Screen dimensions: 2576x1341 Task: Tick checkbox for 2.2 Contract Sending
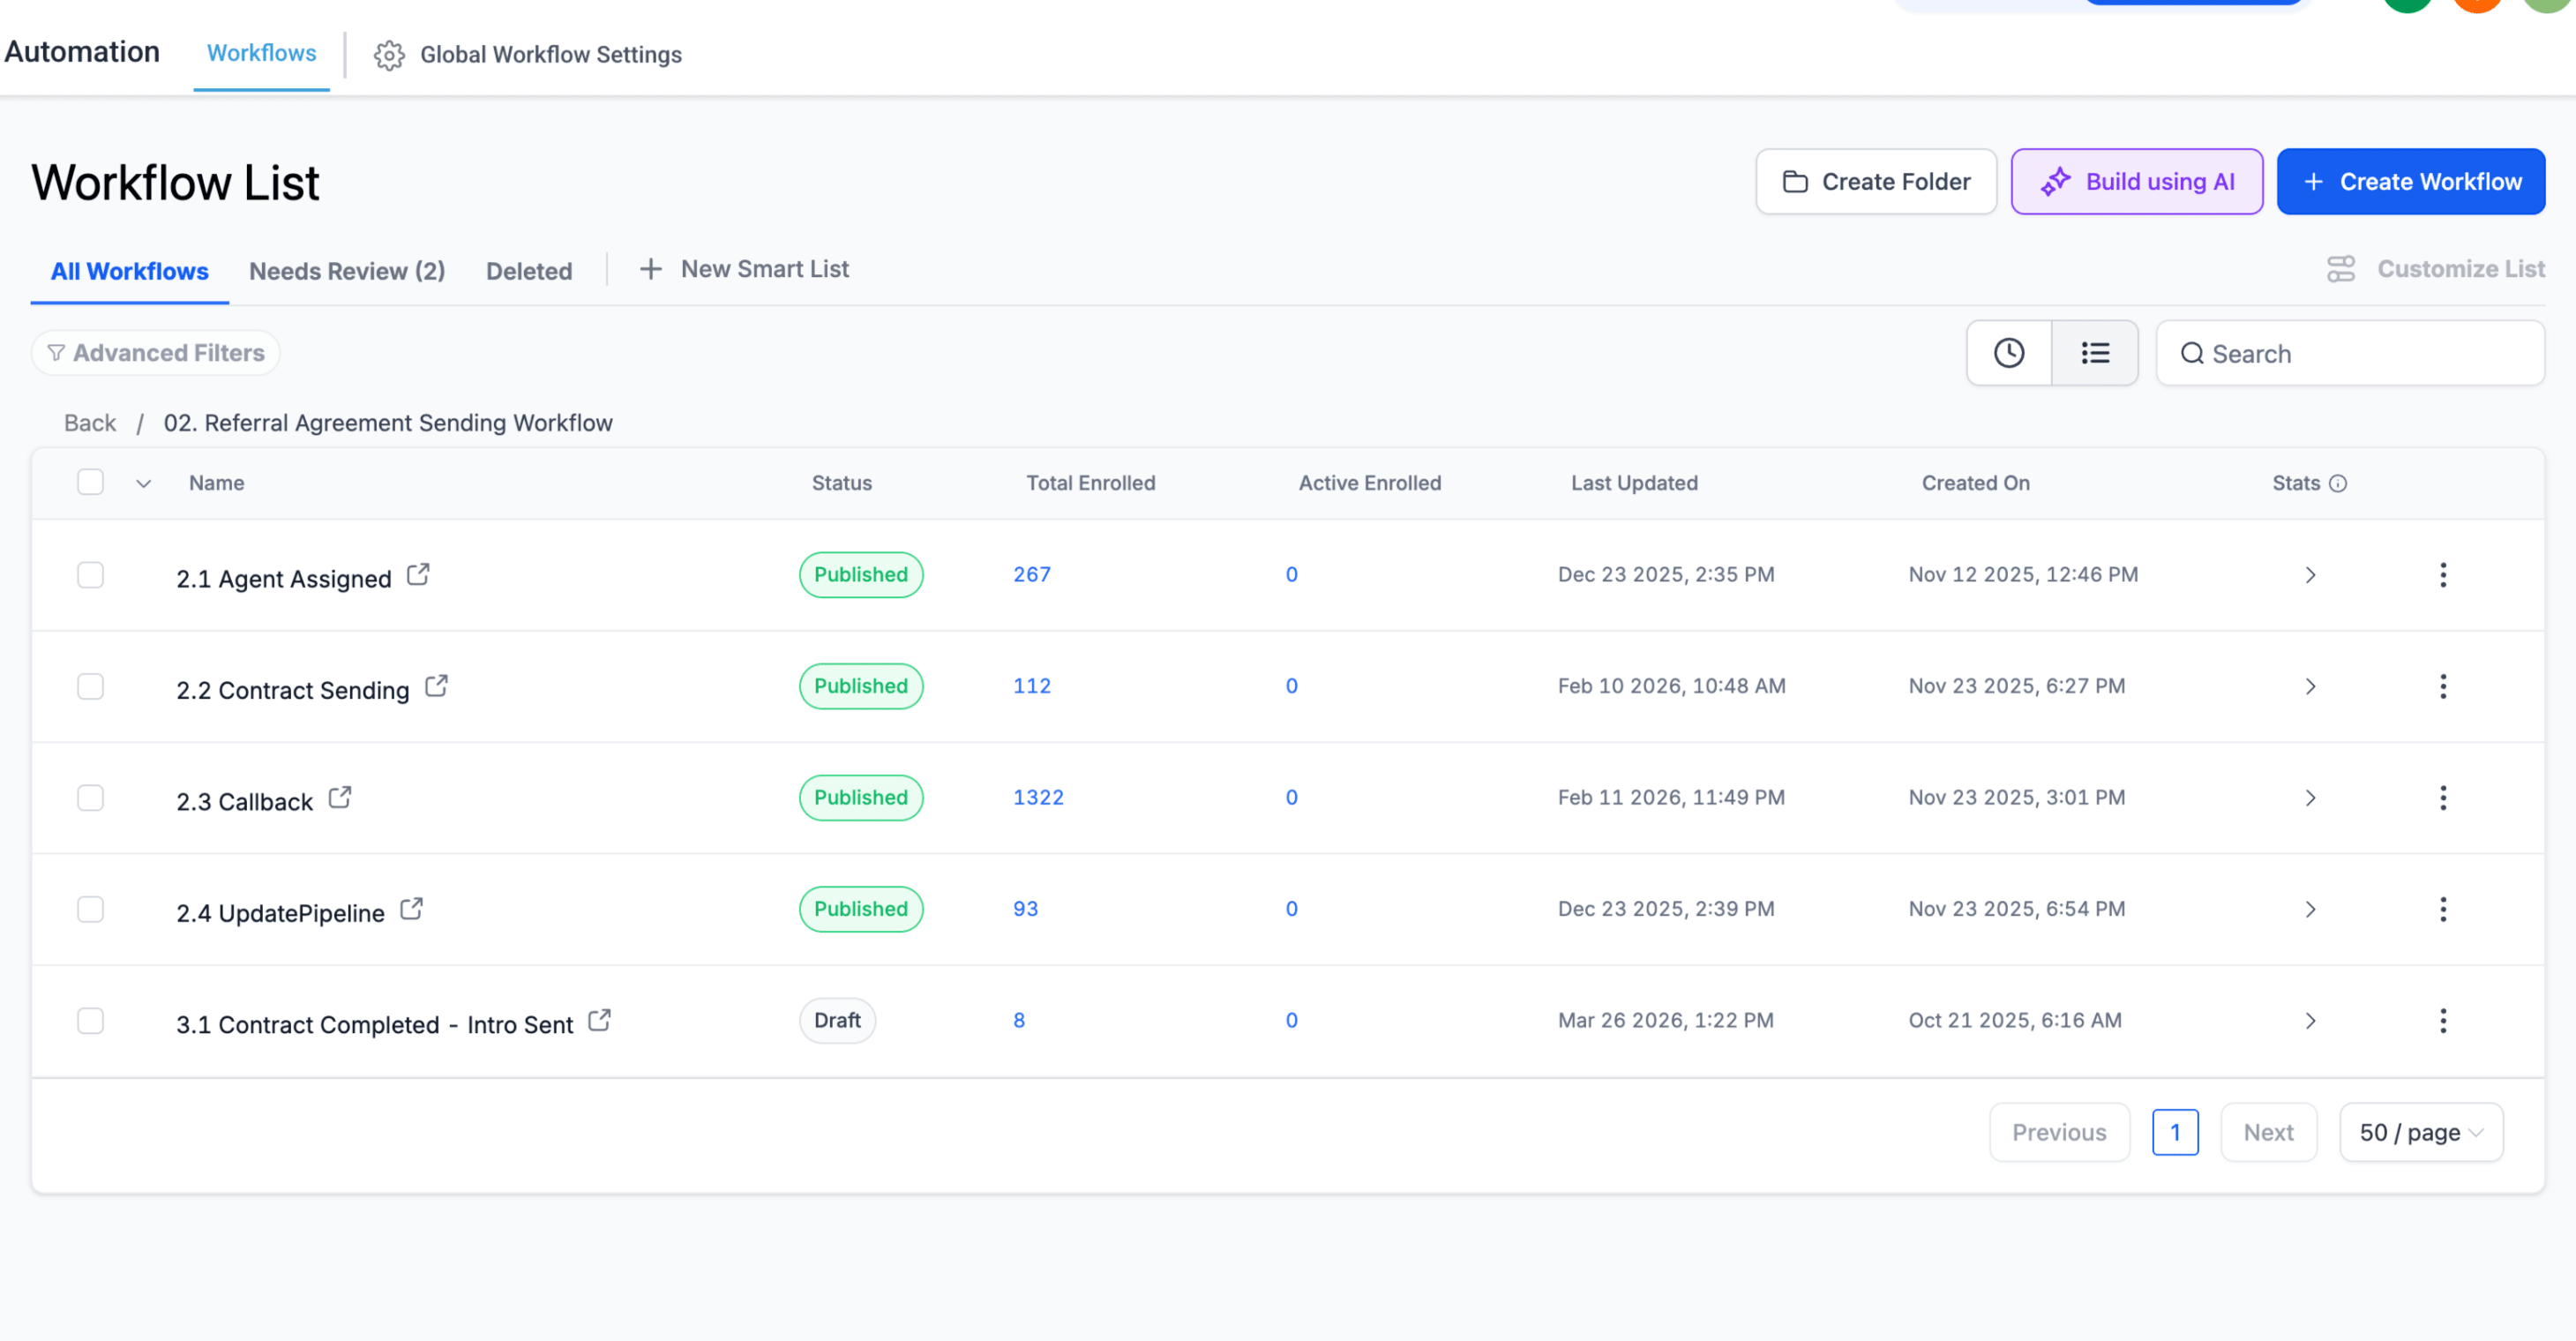click(x=91, y=687)
